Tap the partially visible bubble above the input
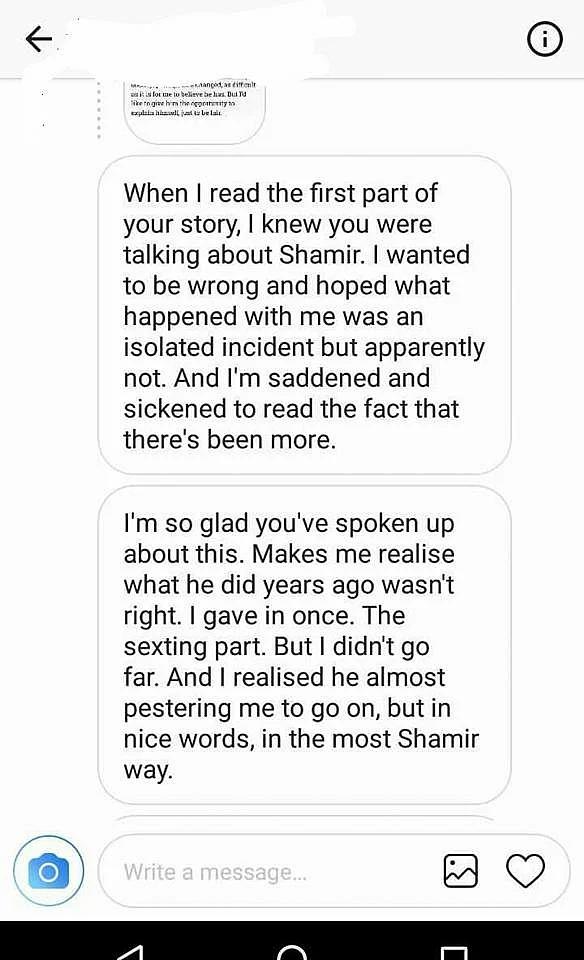Image resolution: width=584 pixels, height=960 pixels. [304, 818]
